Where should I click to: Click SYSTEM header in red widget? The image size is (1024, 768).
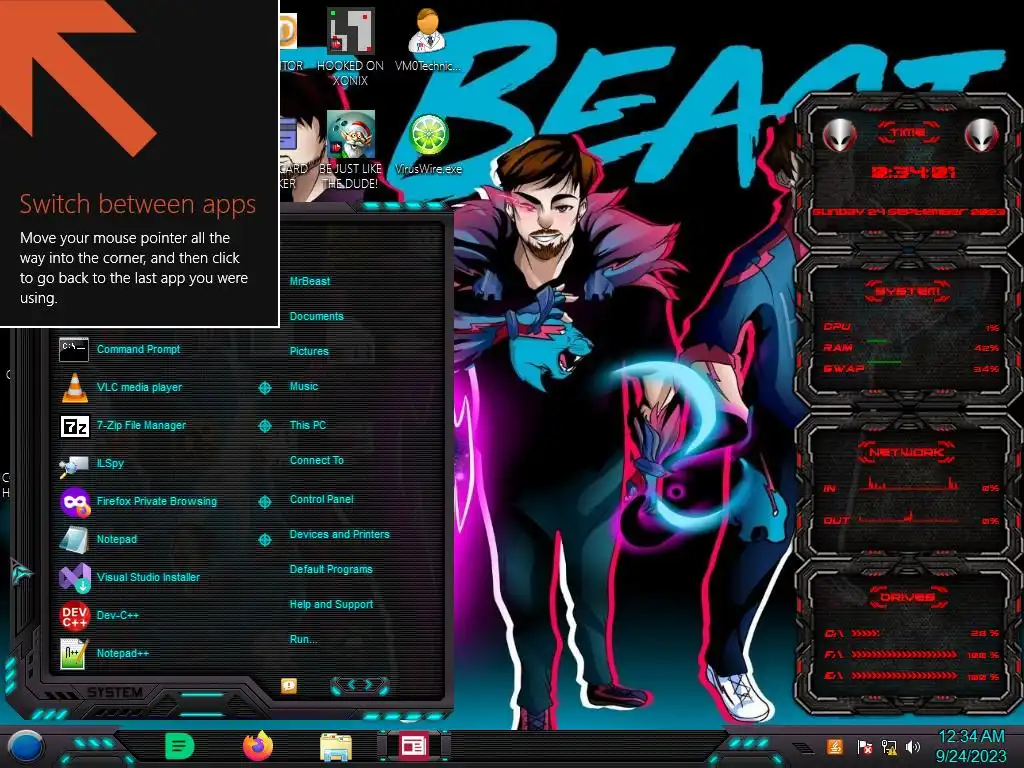click(x=907, y=291)
